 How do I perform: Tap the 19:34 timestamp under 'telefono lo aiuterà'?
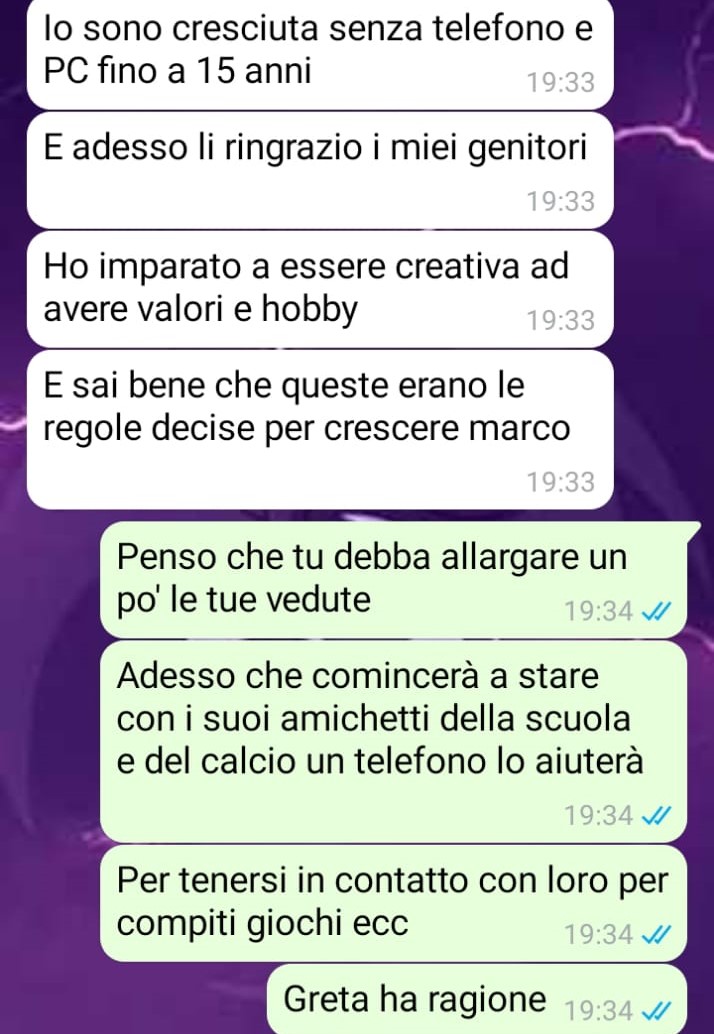coord(599,816)
